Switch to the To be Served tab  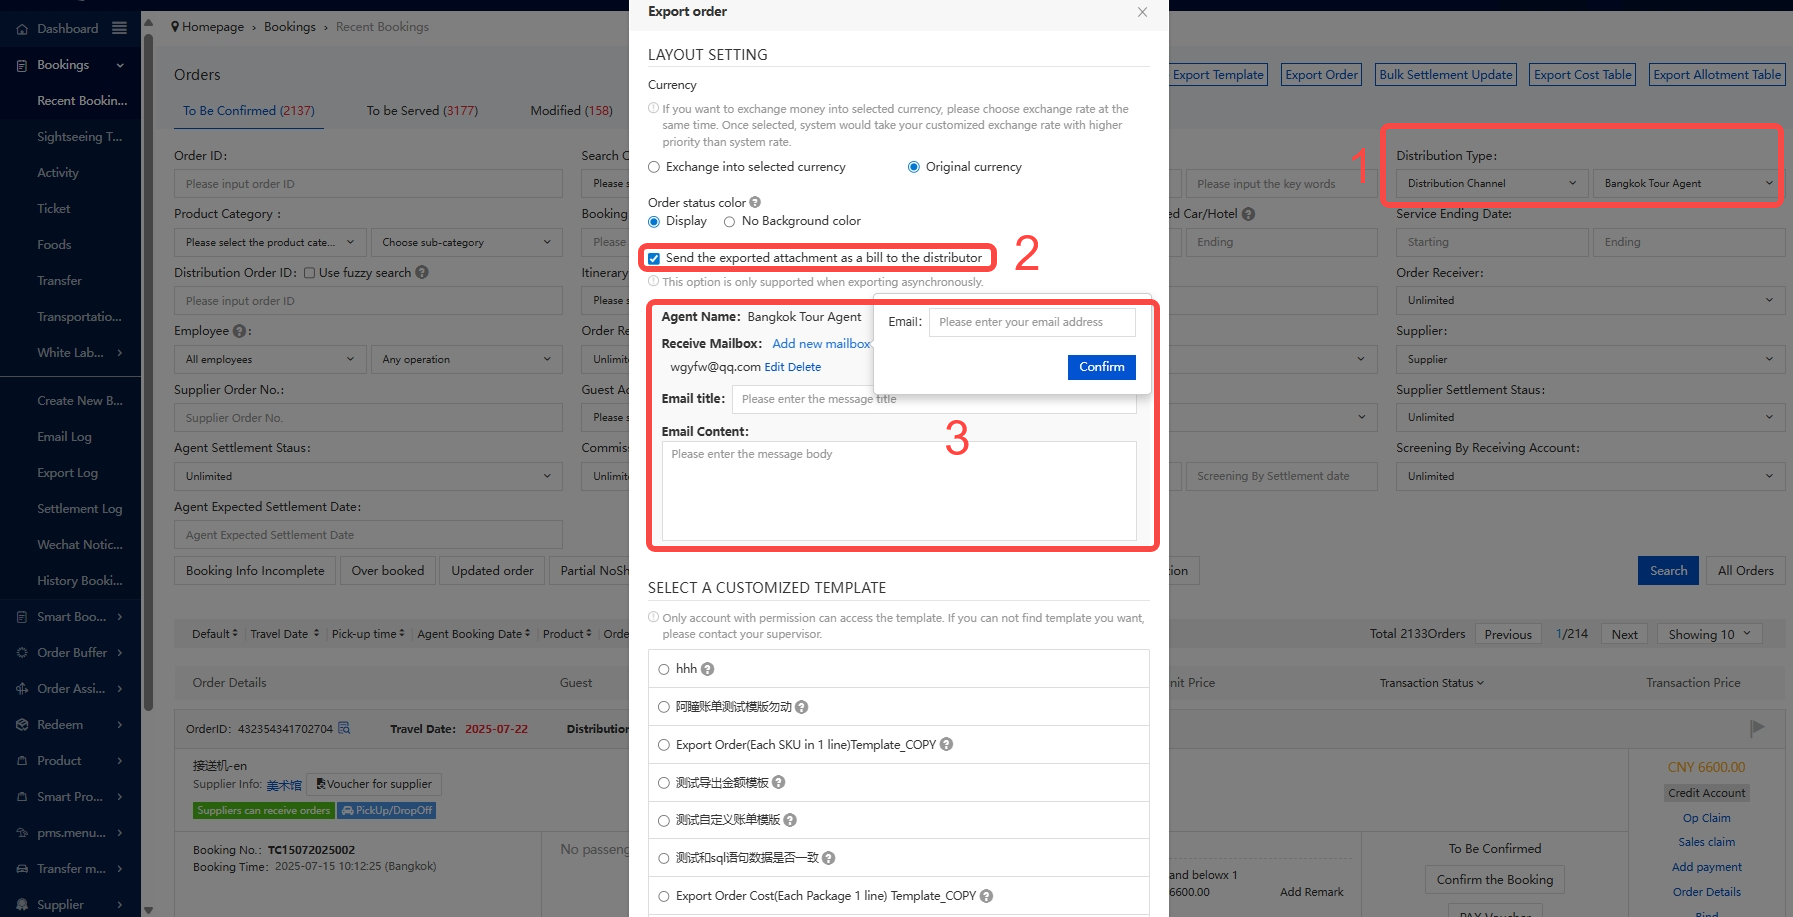click(x=422, y=111)
